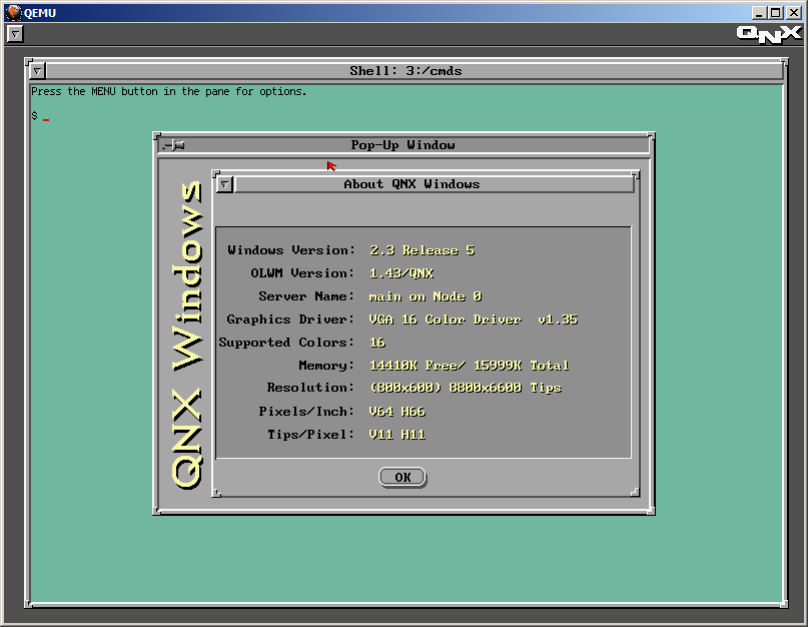Image resolution: width=808 pixels, height=627 pixels.
Task: Click the vertical QNX Windows banner text
Action: point(188,335)
